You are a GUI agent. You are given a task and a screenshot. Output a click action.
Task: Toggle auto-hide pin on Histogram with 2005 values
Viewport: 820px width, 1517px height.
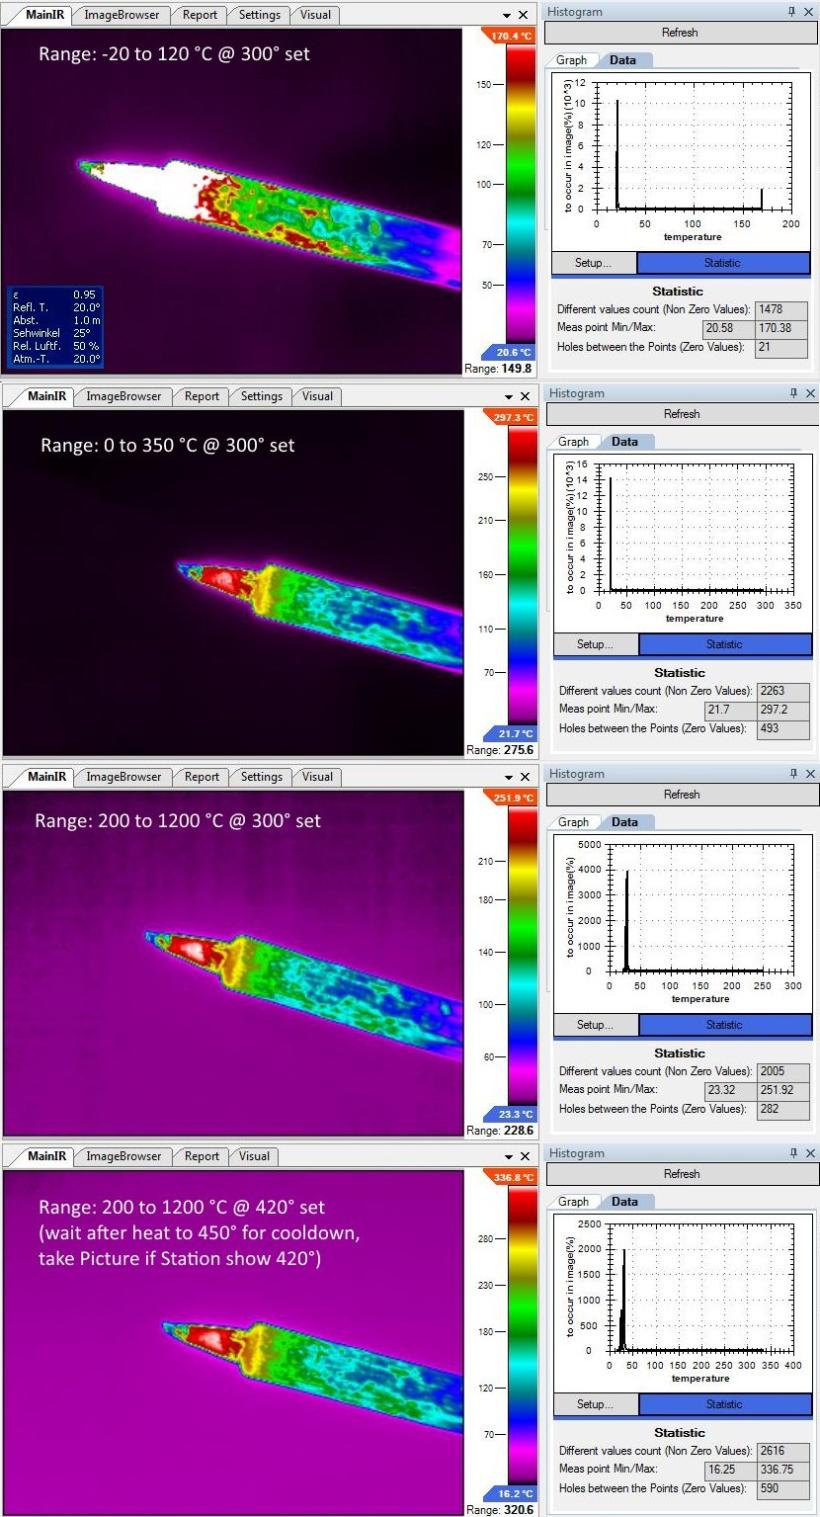tap(792, 774)
